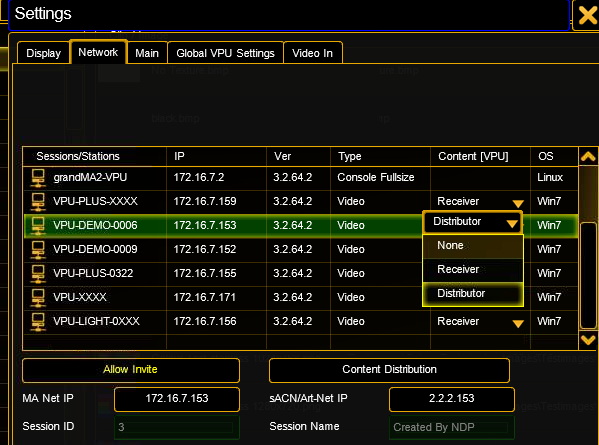This screenshot has width=599, height=445.
Task: Open the Main tab
Action: pos(147,53)
